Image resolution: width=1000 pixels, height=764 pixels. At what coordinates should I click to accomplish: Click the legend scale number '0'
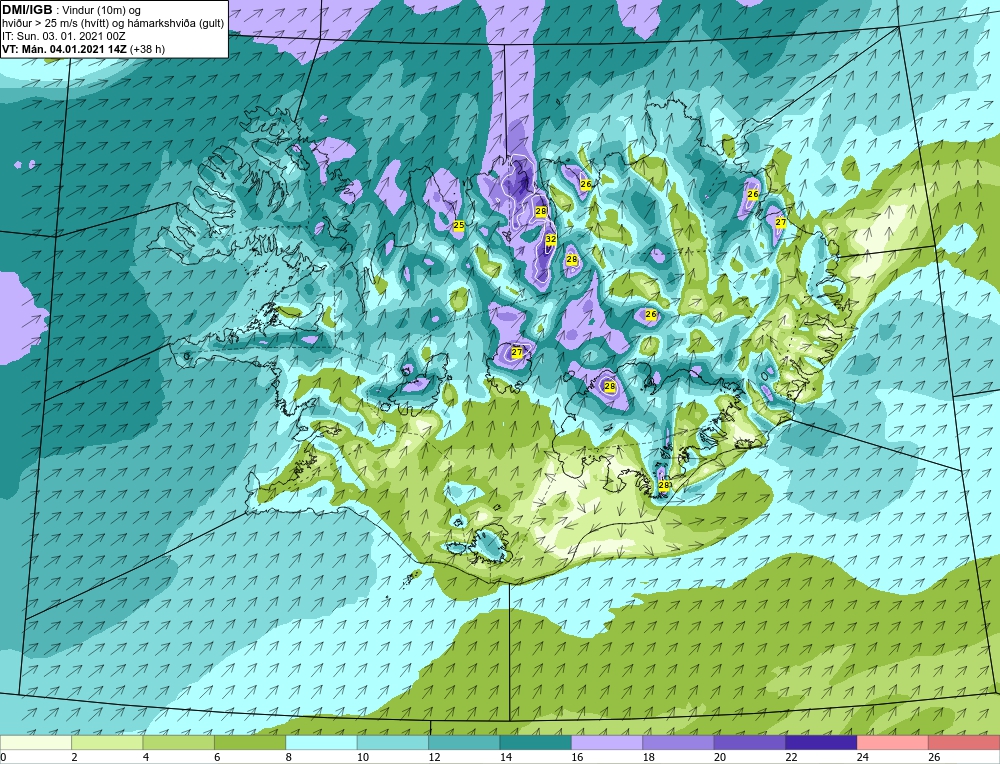[4, 757]
